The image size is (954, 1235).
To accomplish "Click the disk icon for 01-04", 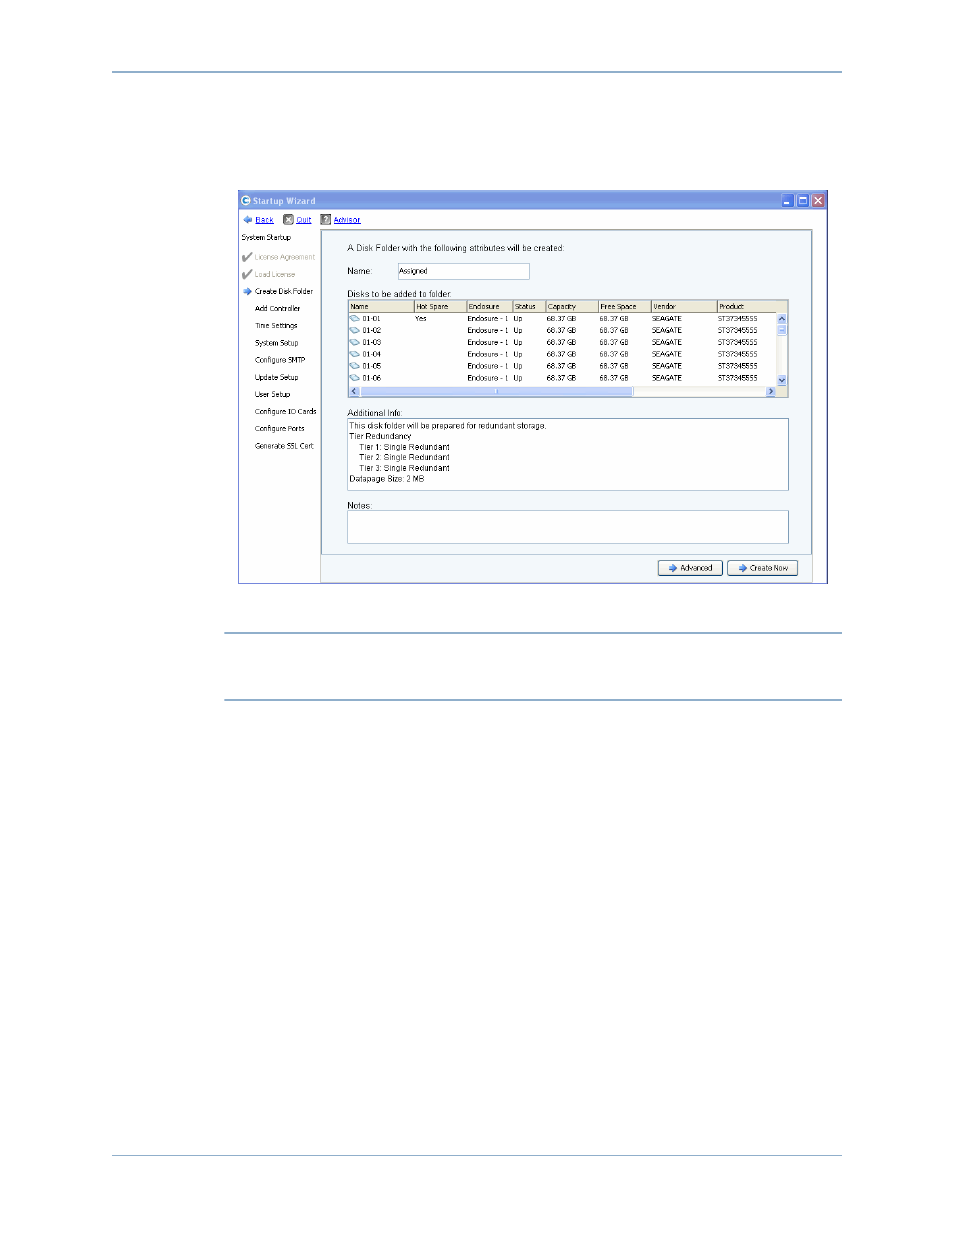I will tap(354, 354).
